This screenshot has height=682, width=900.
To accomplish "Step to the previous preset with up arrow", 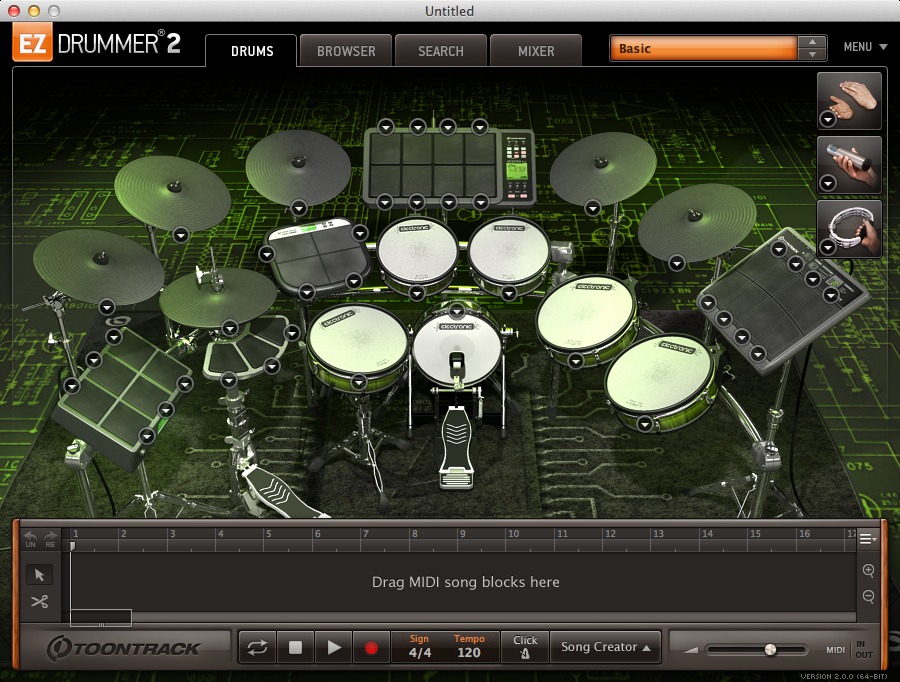I will pos(812,42).
